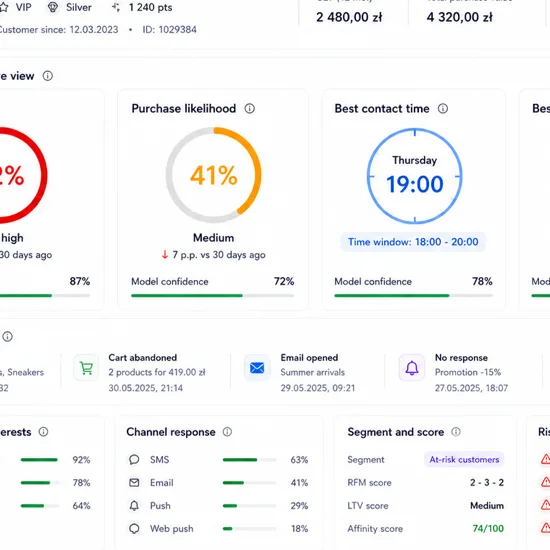Click the Email opened envelope icon

[257, 368]
